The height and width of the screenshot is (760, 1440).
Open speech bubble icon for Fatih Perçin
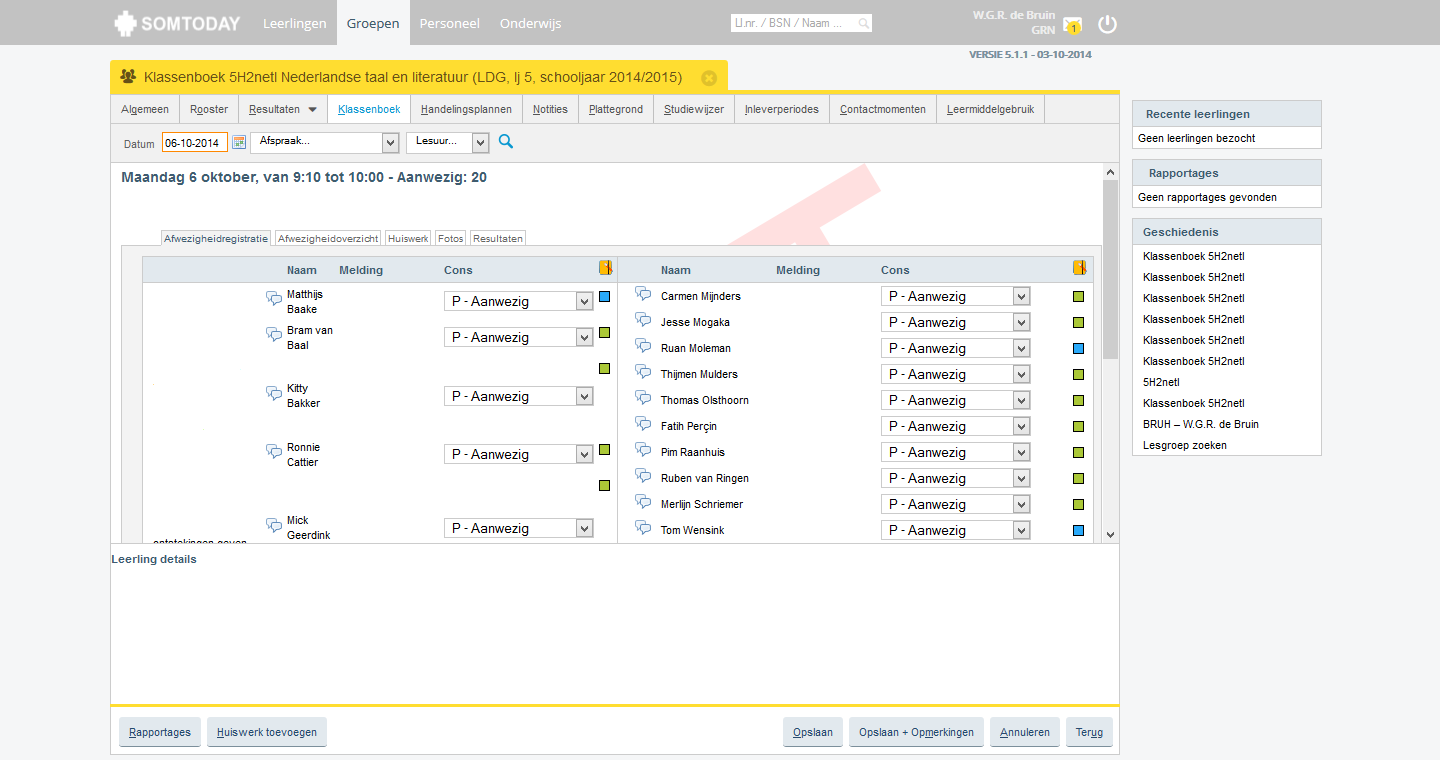[x=643, y=424]
